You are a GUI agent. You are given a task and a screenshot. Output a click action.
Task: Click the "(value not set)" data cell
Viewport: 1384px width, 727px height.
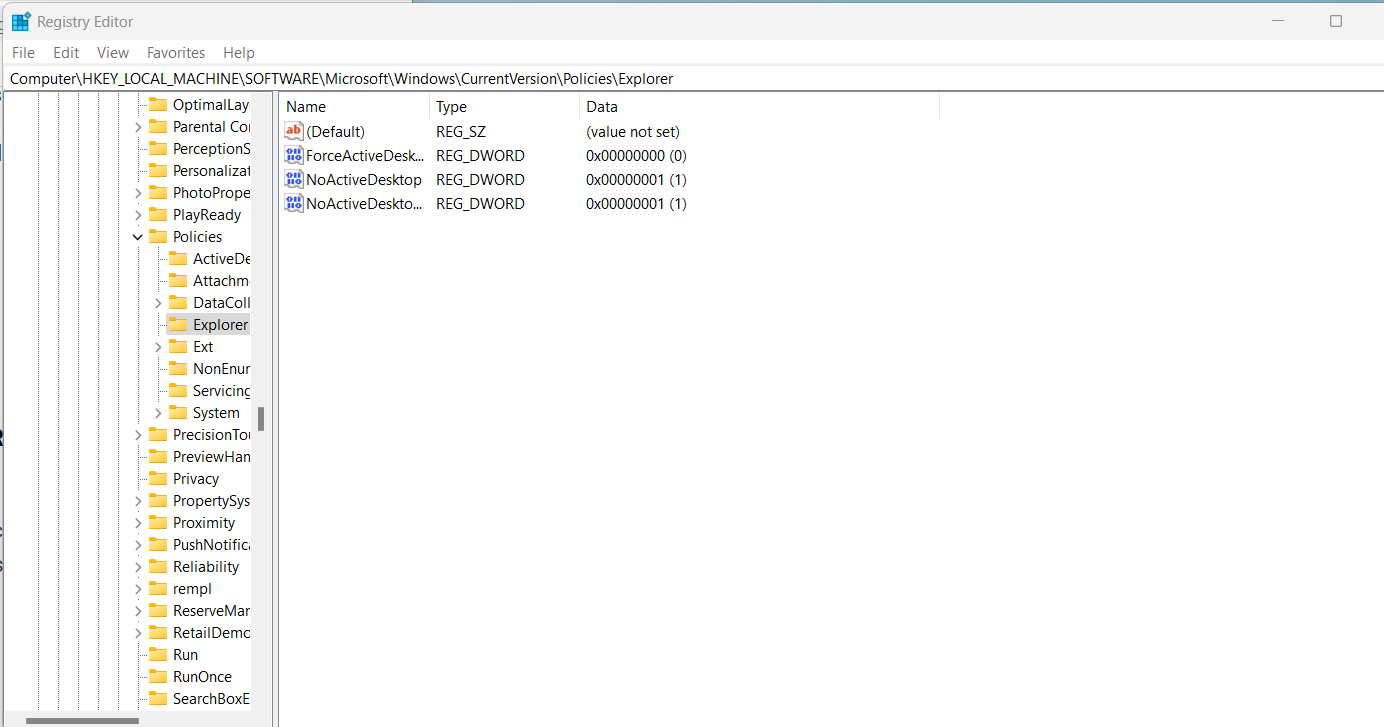point(633,132)
